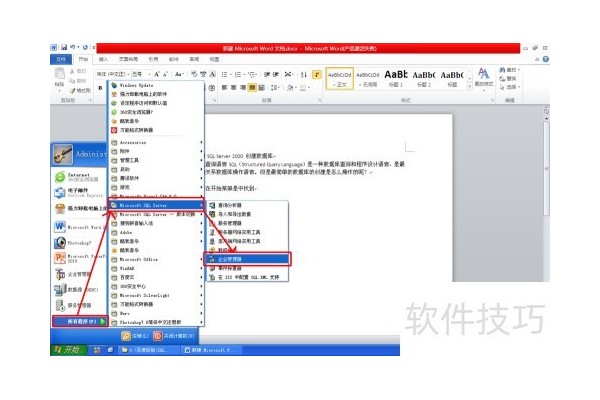The height and width of the screenshot is (400, 600).
Task: Click the Format Painter brush icon
Action: coord(72,91)
